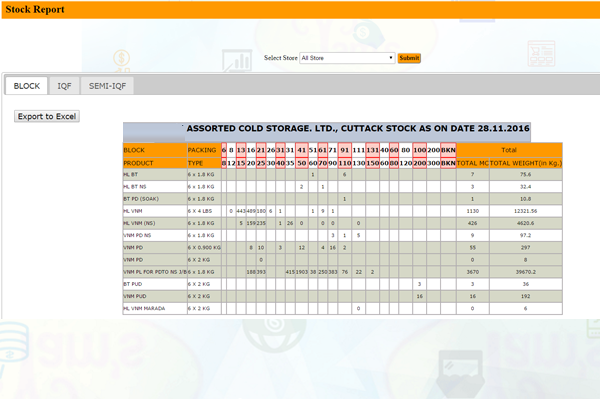This screenshot has height=400, width=600.
Task: Click the HL VNM (NS) product name
Action: pyautogui.click(x=139, y=223)
